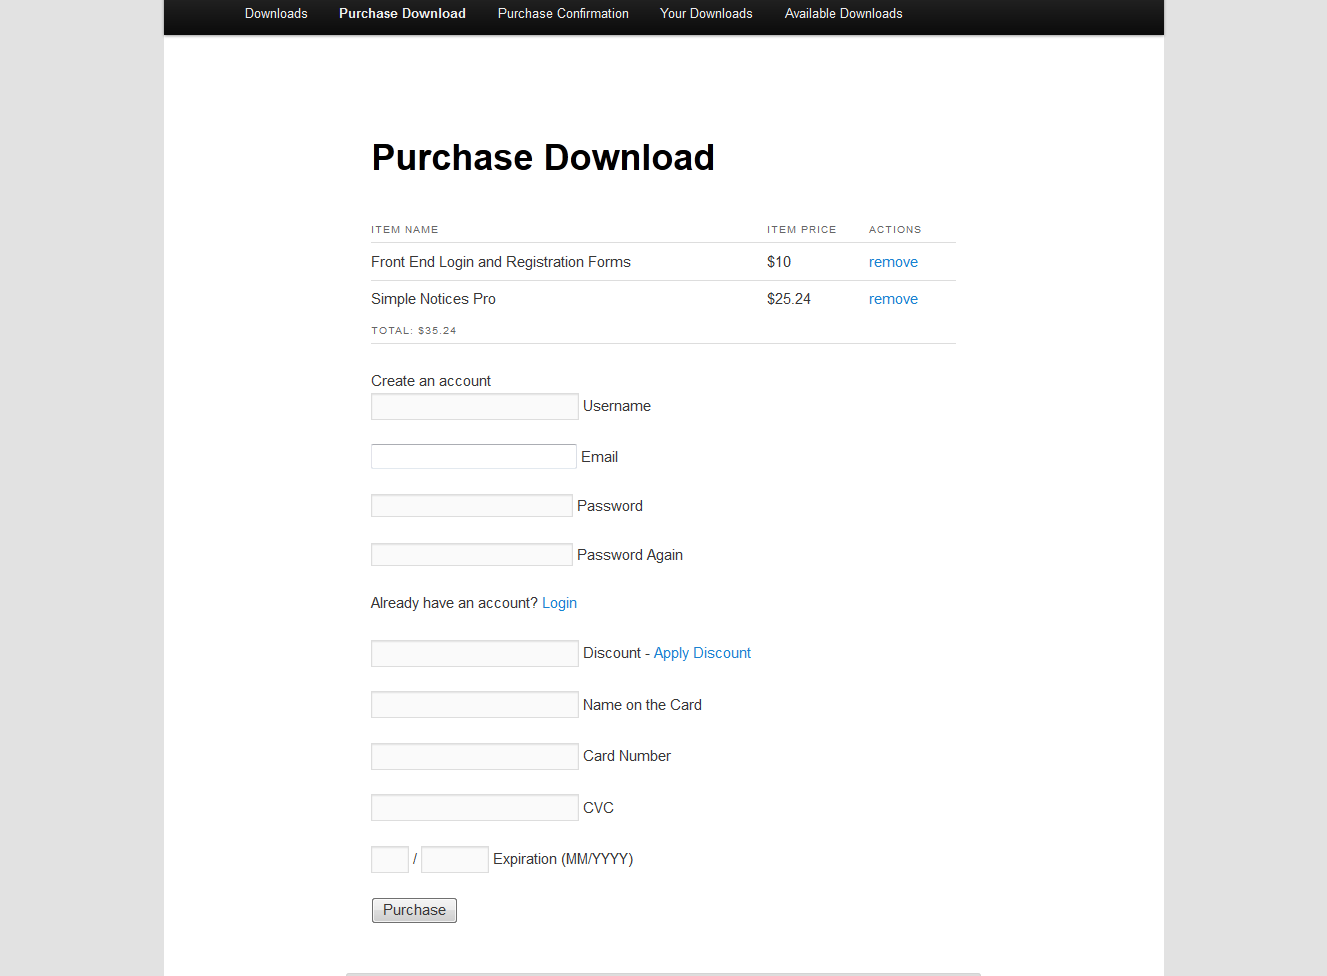Remove Front End Login and Registration Forms
The image size is (1327, 976).
(893, 262)
